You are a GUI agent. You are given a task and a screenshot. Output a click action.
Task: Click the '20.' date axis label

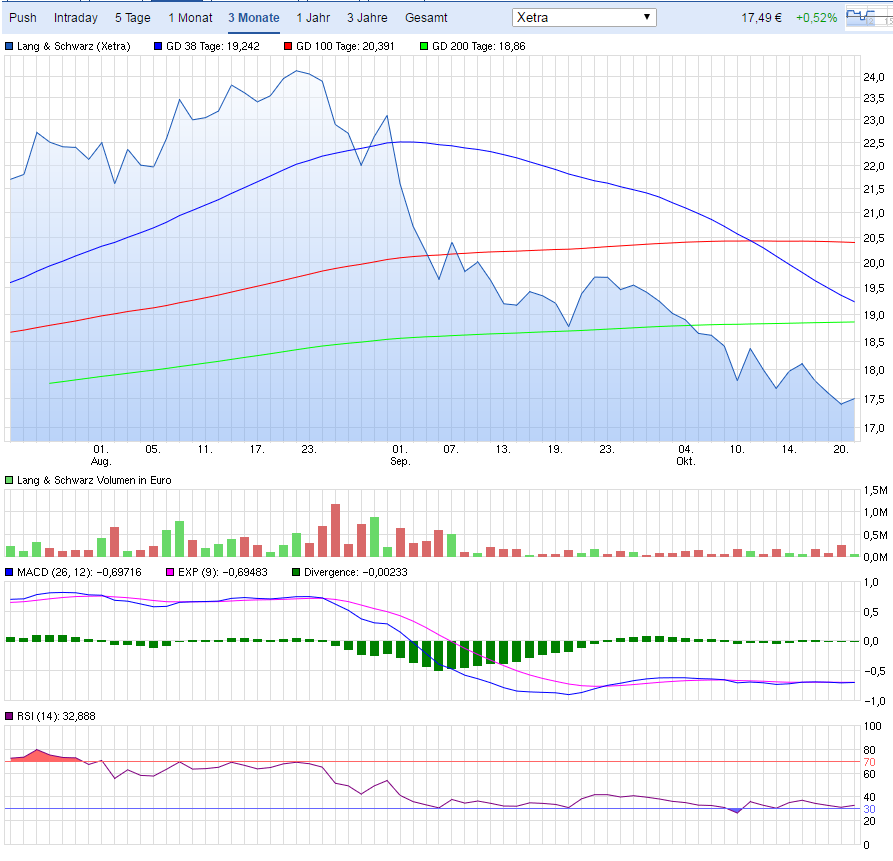click(841, 449)
